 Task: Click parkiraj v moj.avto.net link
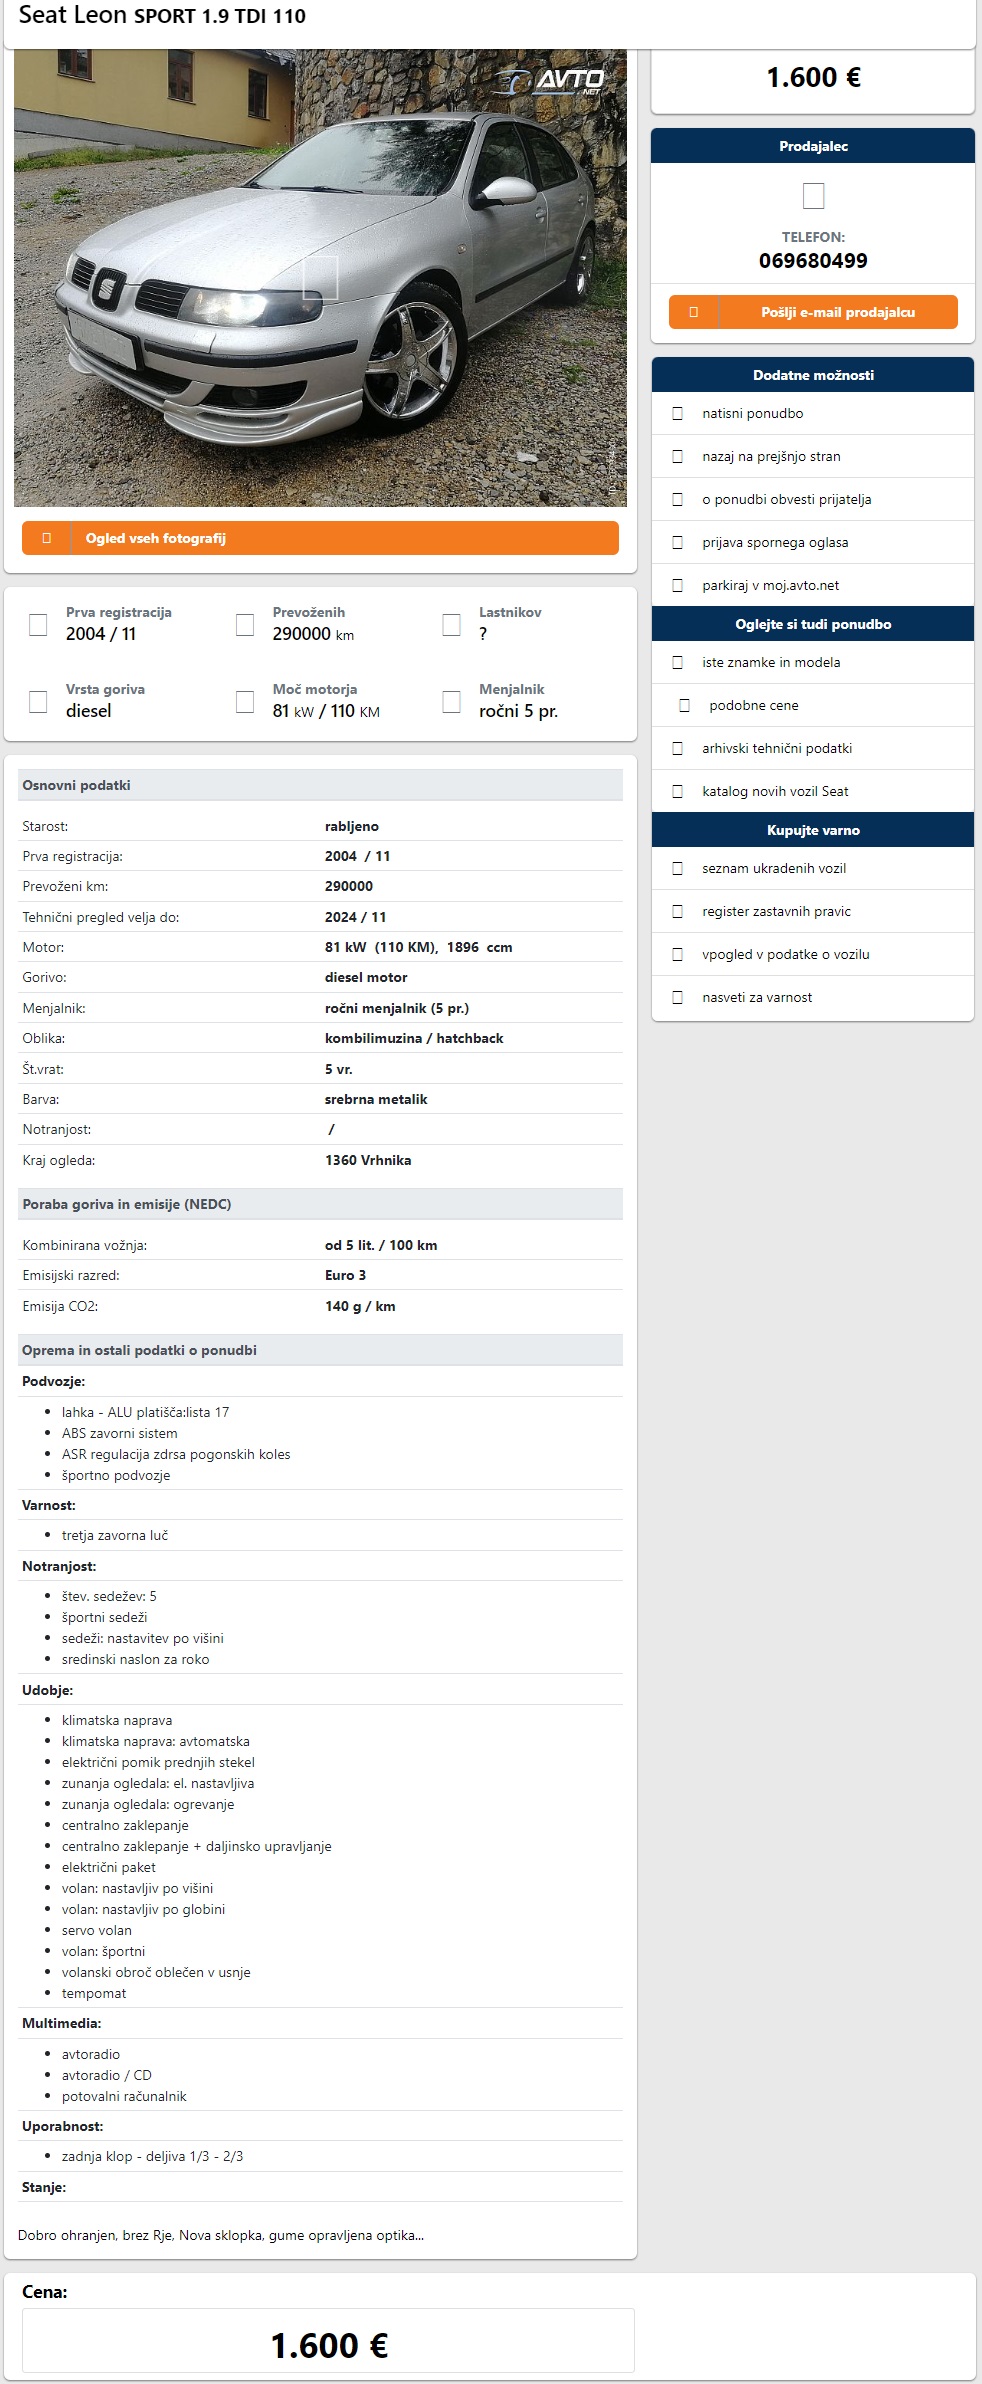tap(770, 585)
